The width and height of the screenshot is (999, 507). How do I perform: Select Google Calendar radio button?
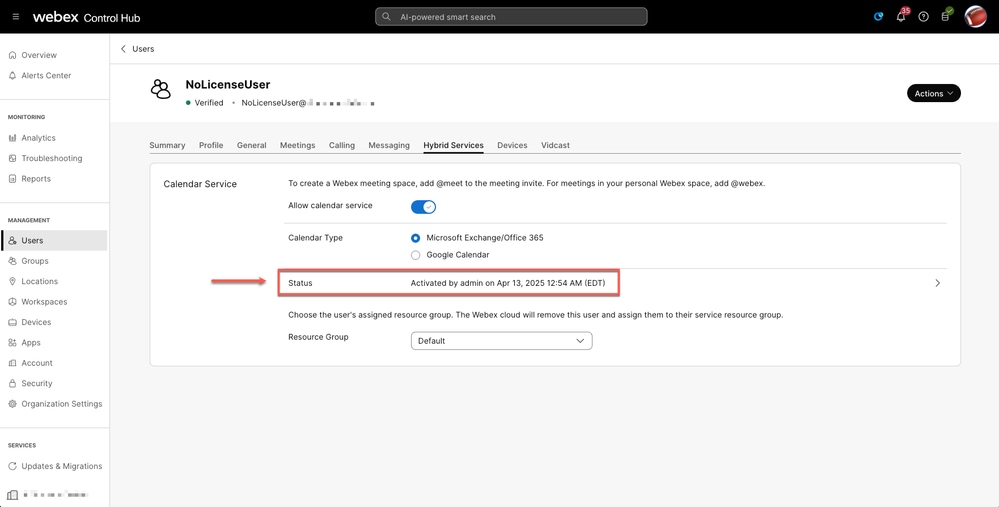tap(415, 255)
